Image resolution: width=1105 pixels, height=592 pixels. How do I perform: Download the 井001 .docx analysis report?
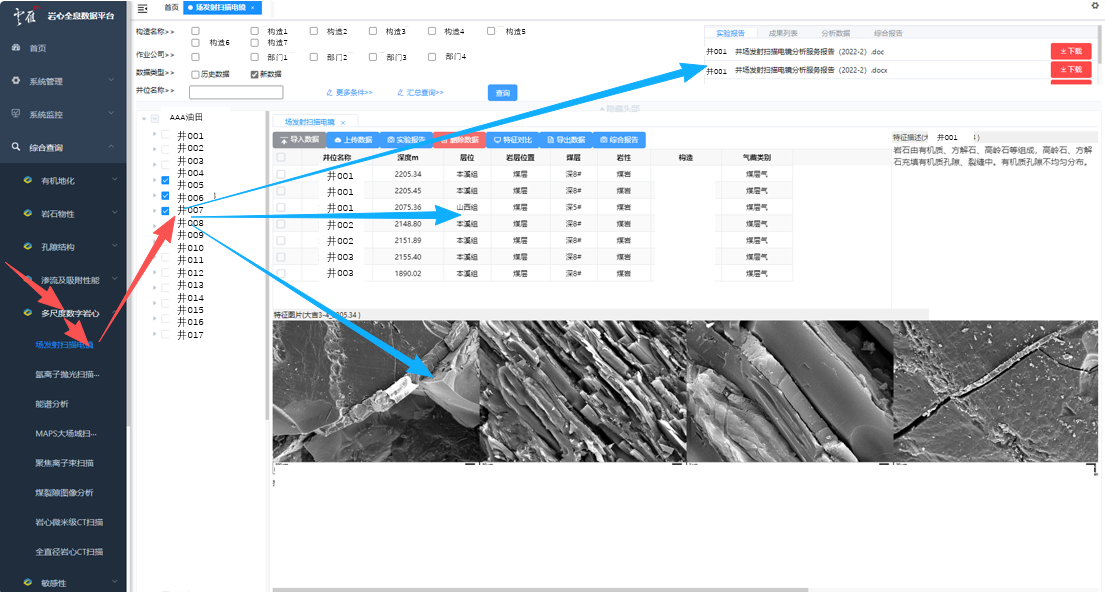click(x=1070, y=70)
